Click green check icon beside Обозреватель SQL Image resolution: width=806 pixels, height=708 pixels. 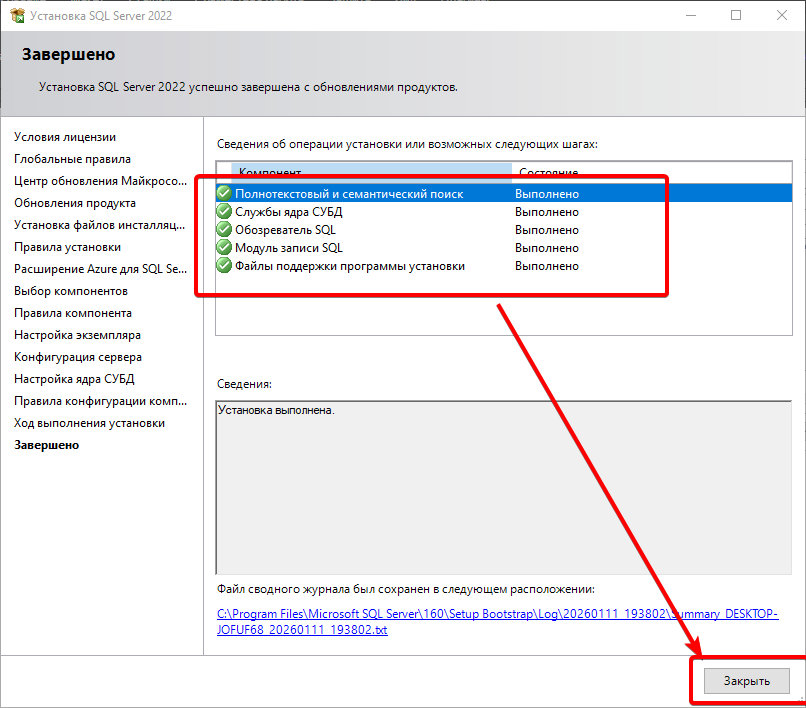point(224,229)
